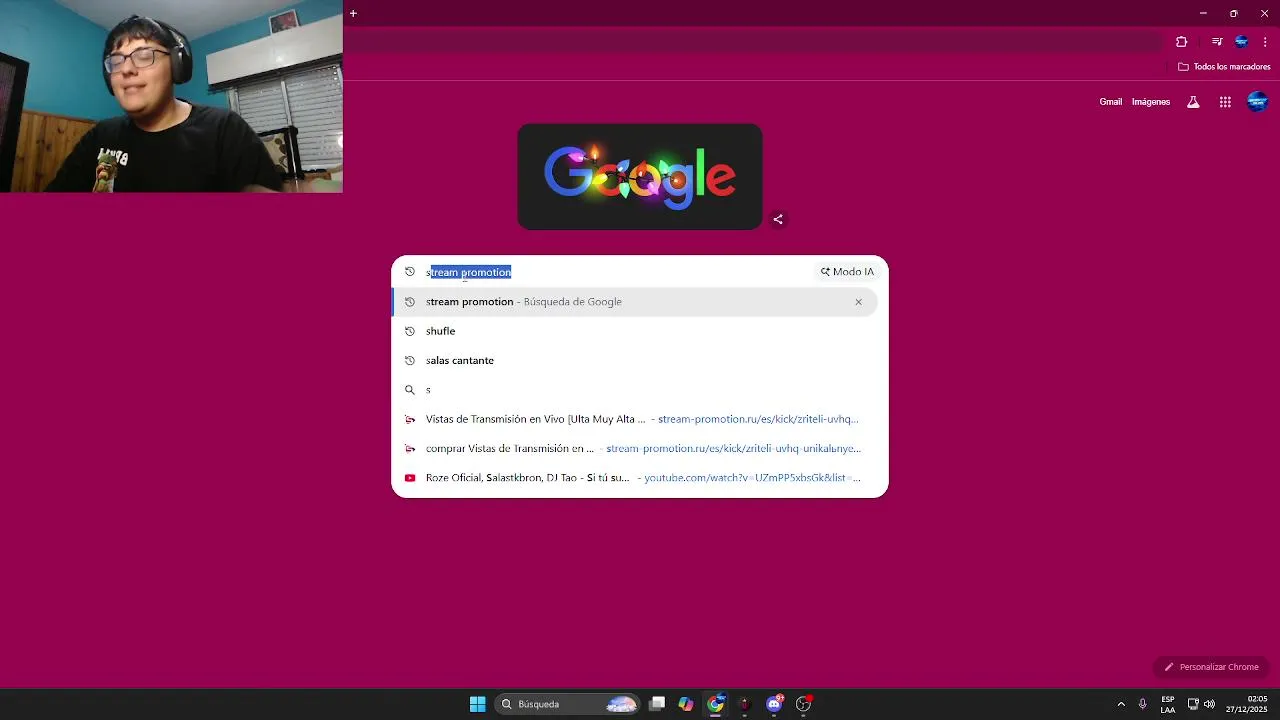Open Discord from the taskbar
The width and height of the screenshot is (1280, 720).
coord(774,704)
